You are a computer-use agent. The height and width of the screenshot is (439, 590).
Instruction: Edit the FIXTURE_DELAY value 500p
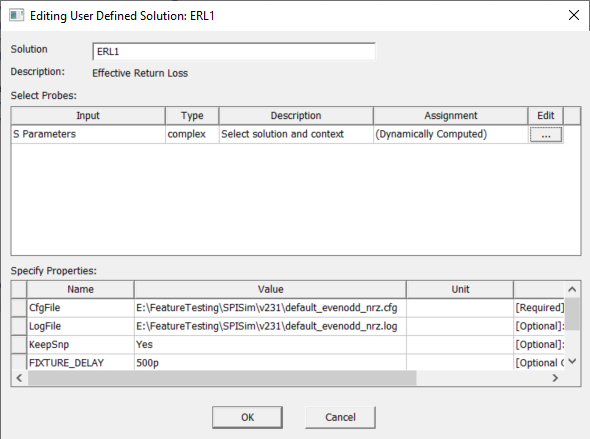click(270, 363)
